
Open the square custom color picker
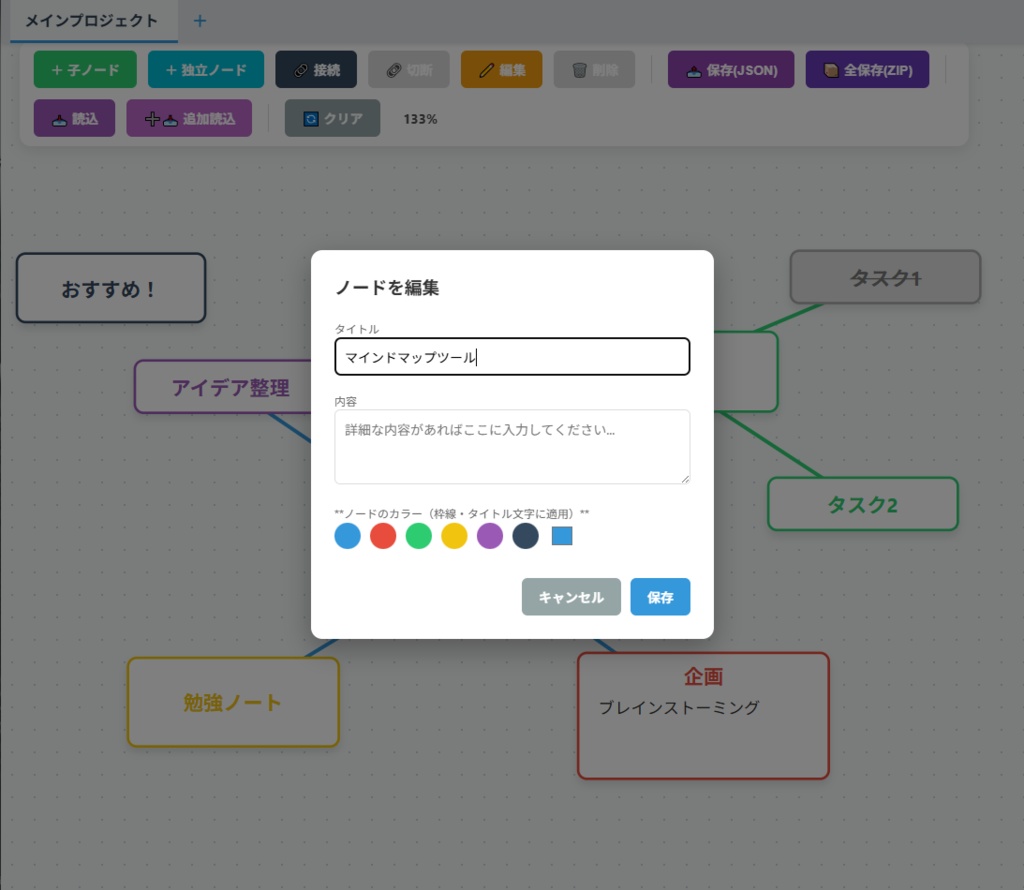coord(562,535)
